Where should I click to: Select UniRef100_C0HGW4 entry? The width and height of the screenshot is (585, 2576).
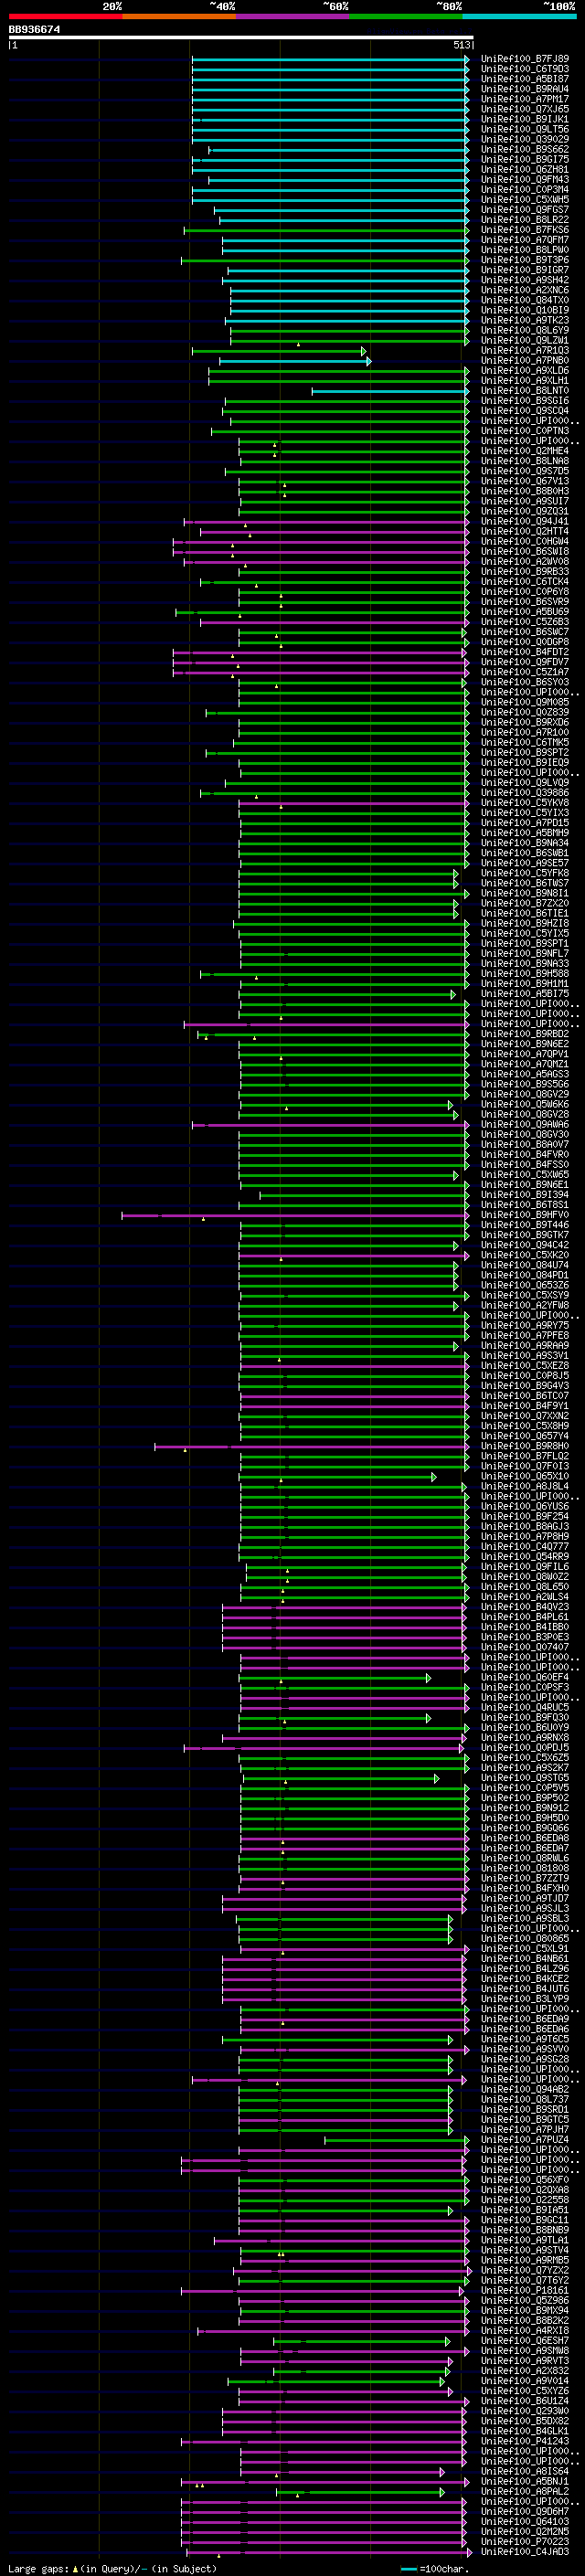(525, 541)
